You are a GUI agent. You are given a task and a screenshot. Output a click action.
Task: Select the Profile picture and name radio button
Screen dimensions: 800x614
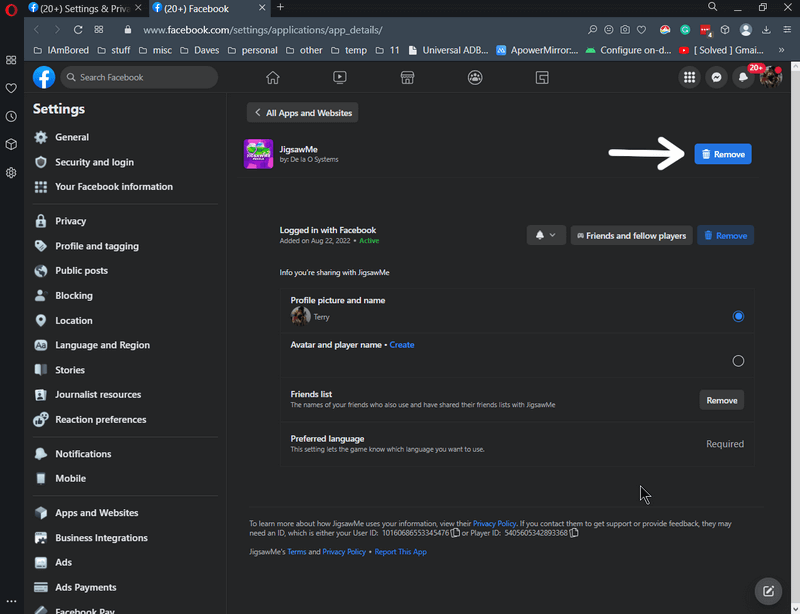tap(738, 316)
